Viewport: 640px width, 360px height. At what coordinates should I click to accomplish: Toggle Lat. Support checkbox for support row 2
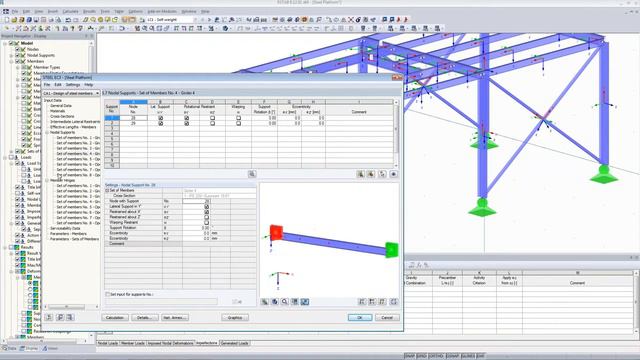tap(160, 123)
